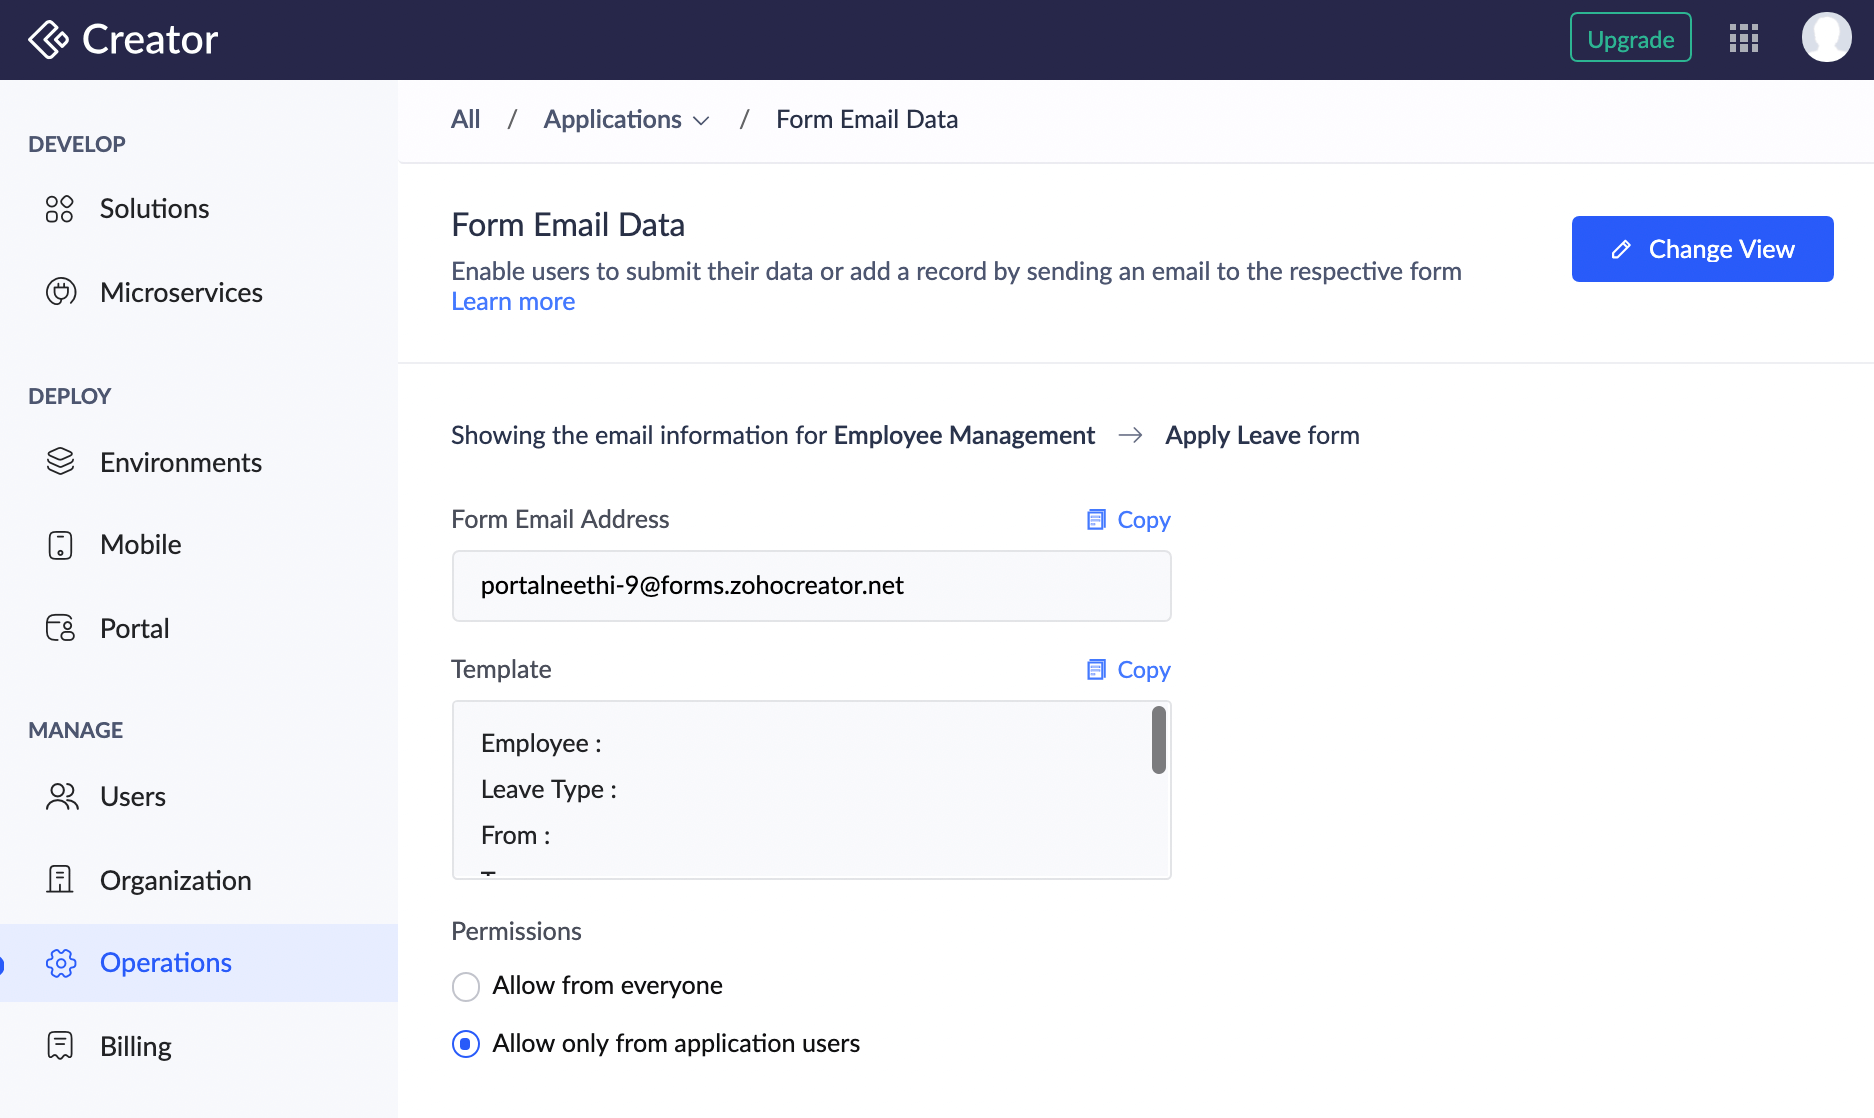Click the Solutions sidebar icon
The image size is (1874, 1118).
point(60,209)
